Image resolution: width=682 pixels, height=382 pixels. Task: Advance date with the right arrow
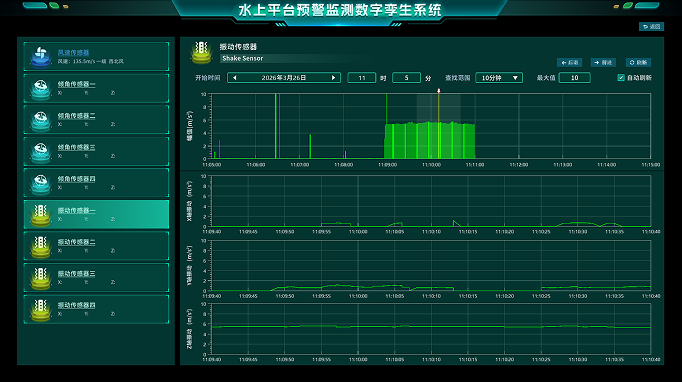[x=334, y=78]
